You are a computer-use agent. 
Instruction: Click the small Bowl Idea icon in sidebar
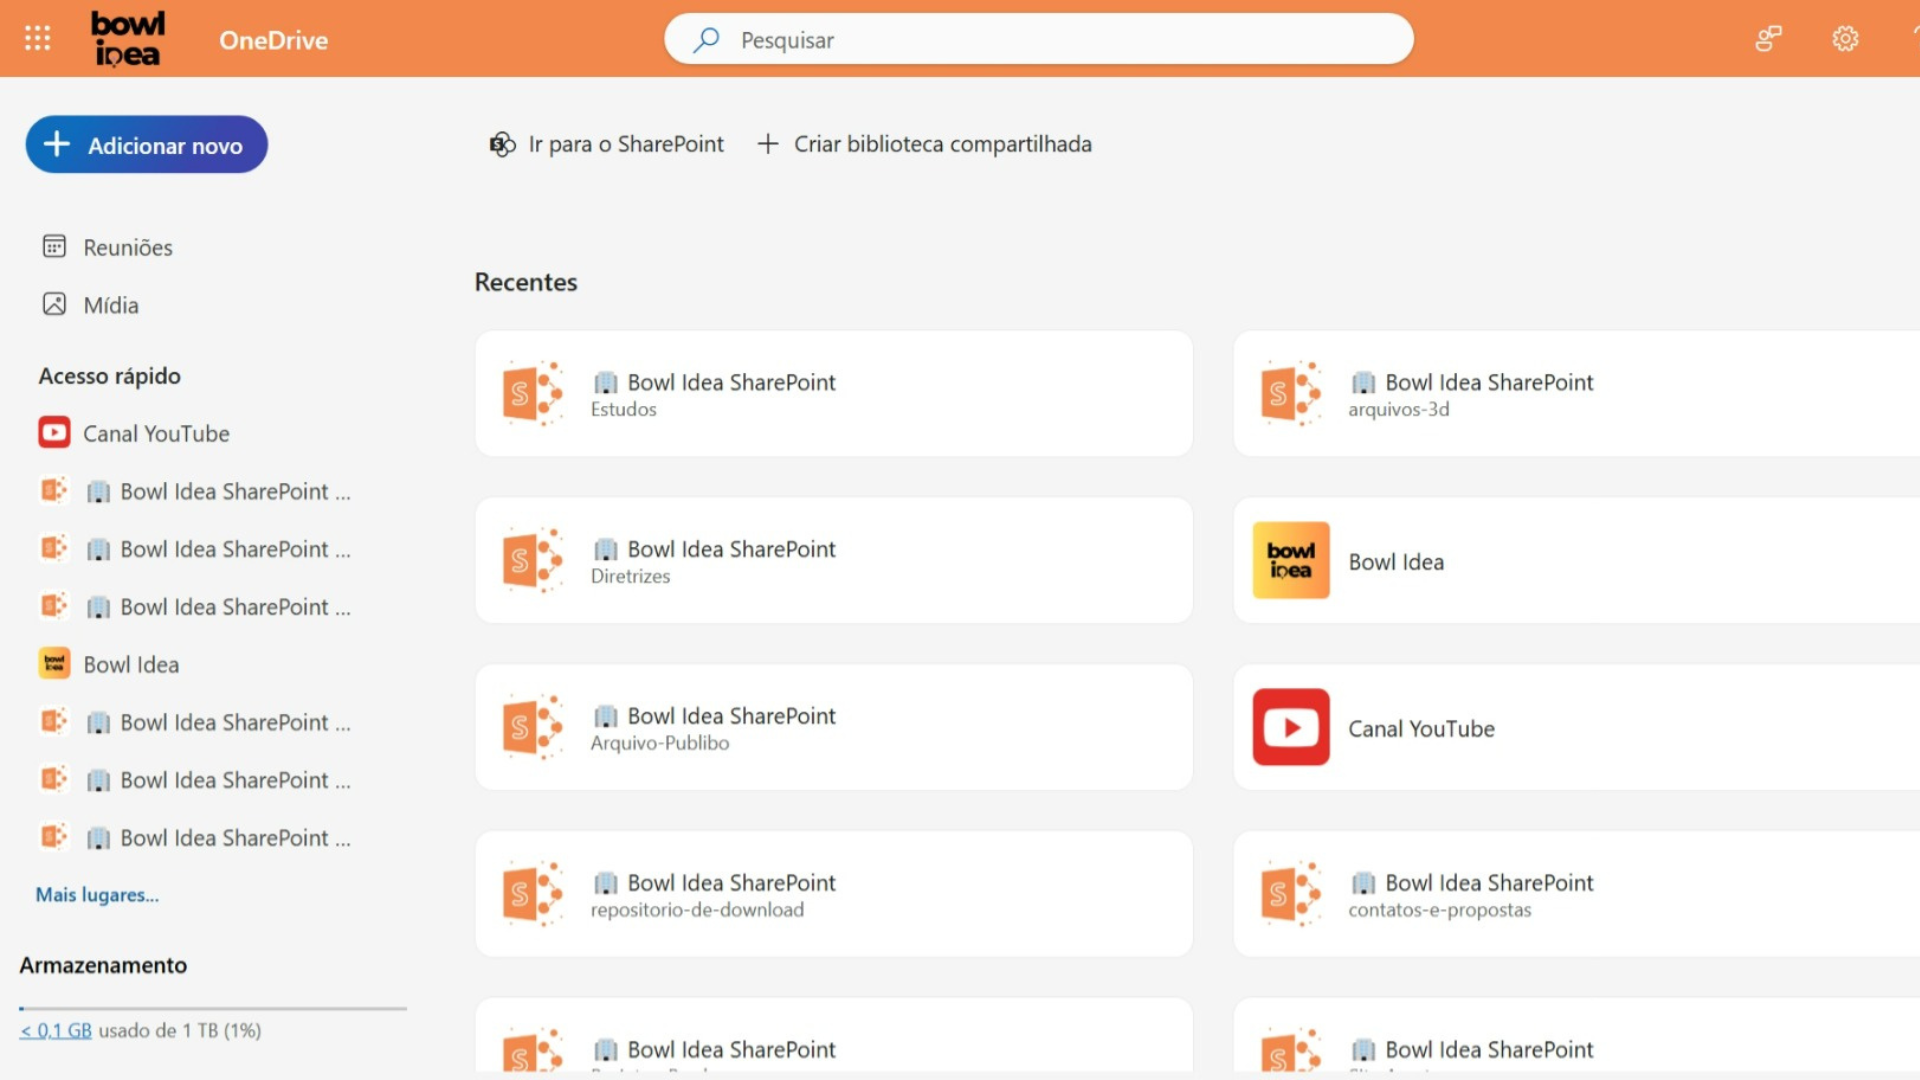click(x=54, y=663)
